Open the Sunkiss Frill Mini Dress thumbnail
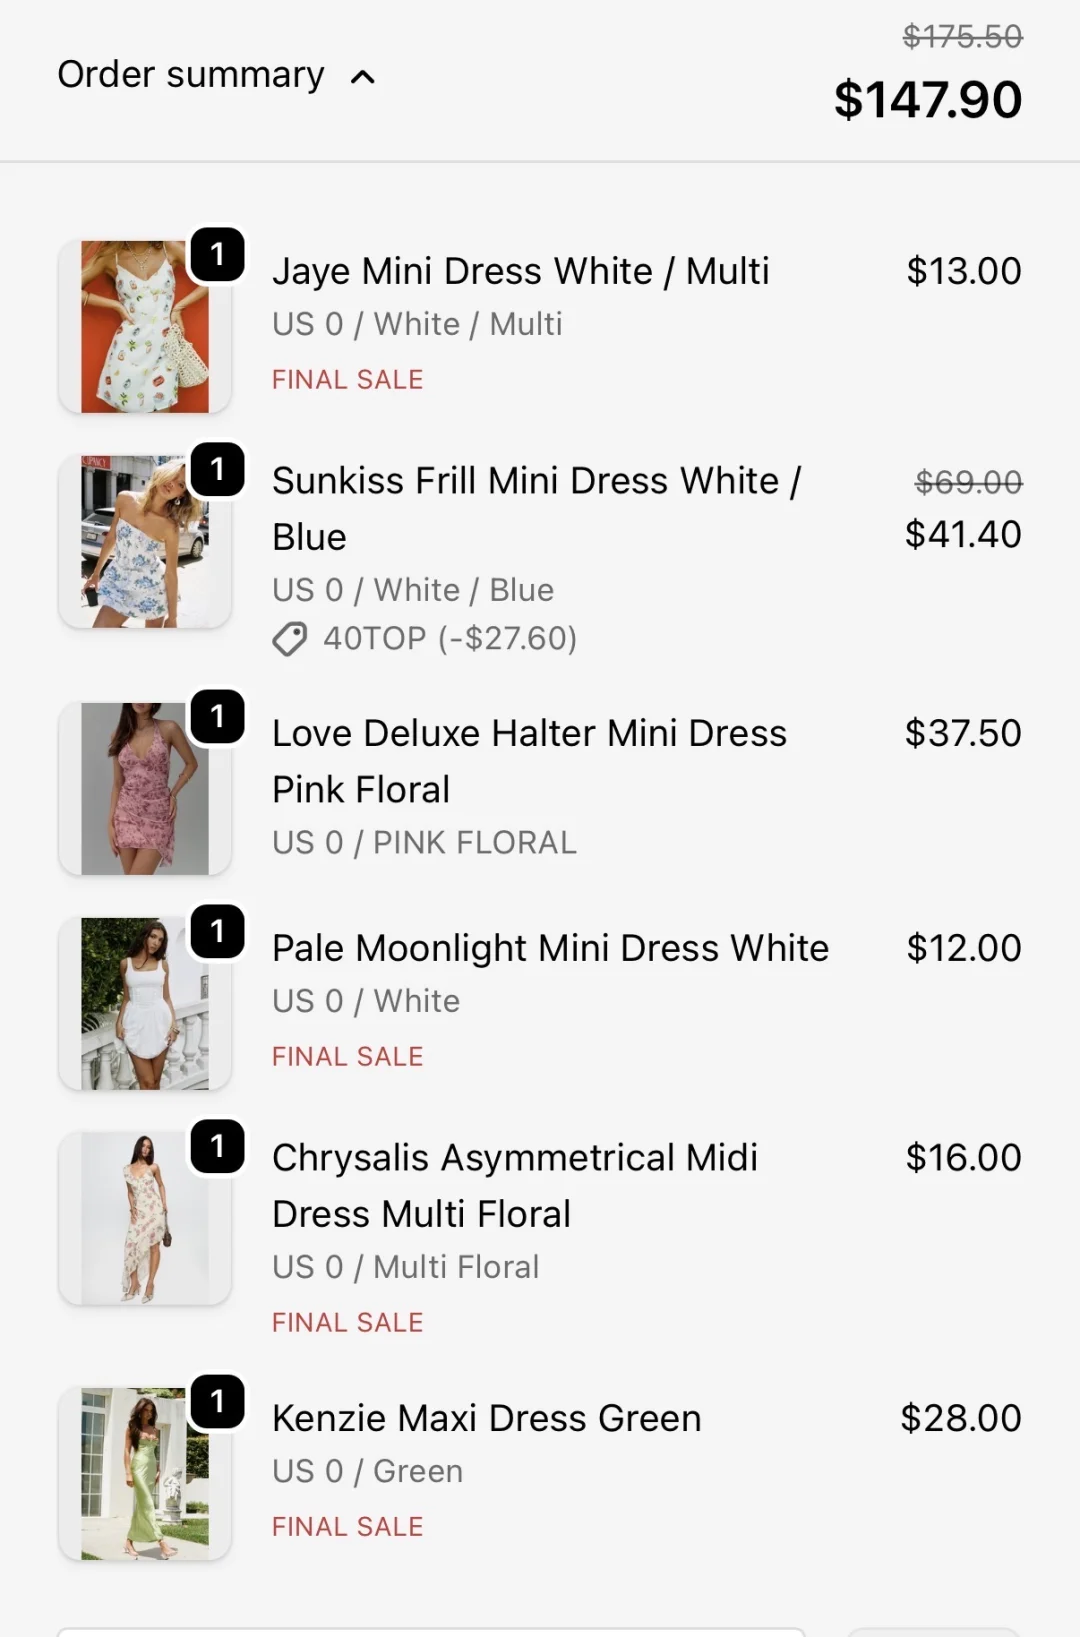Screen dimensions: 1080x1637 (x=145, y=541)
